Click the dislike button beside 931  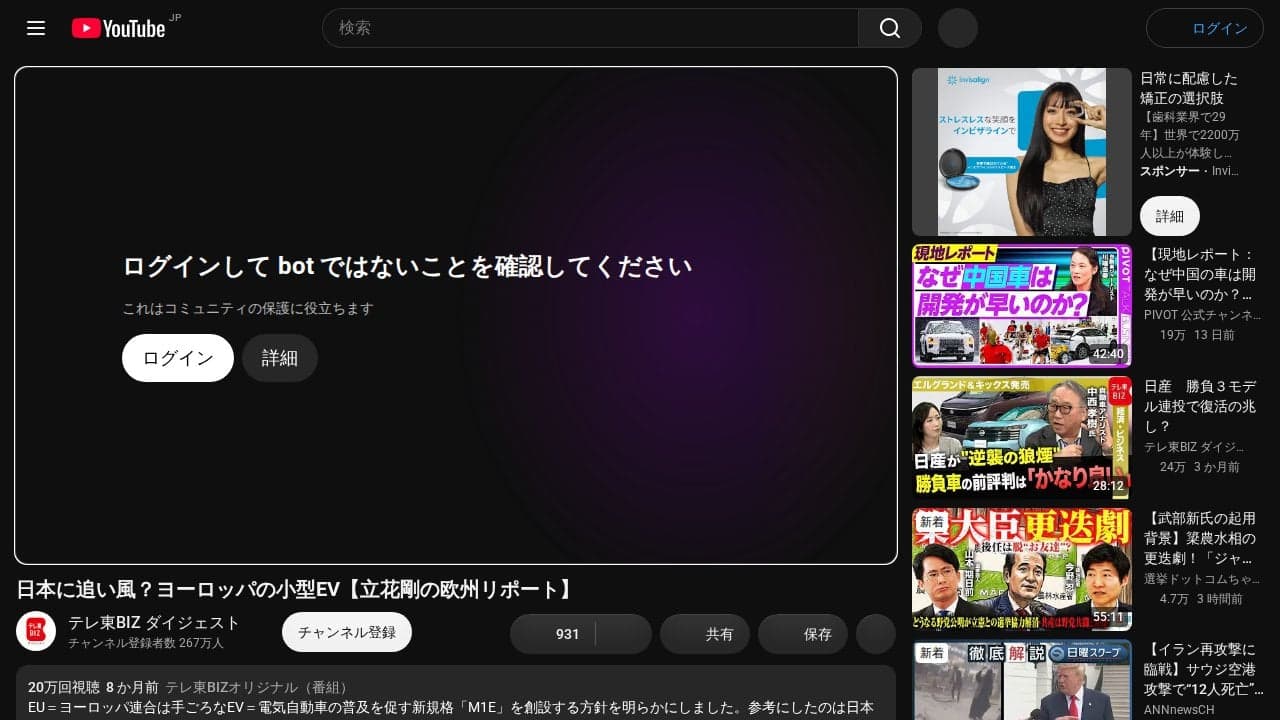click(624, 634)
